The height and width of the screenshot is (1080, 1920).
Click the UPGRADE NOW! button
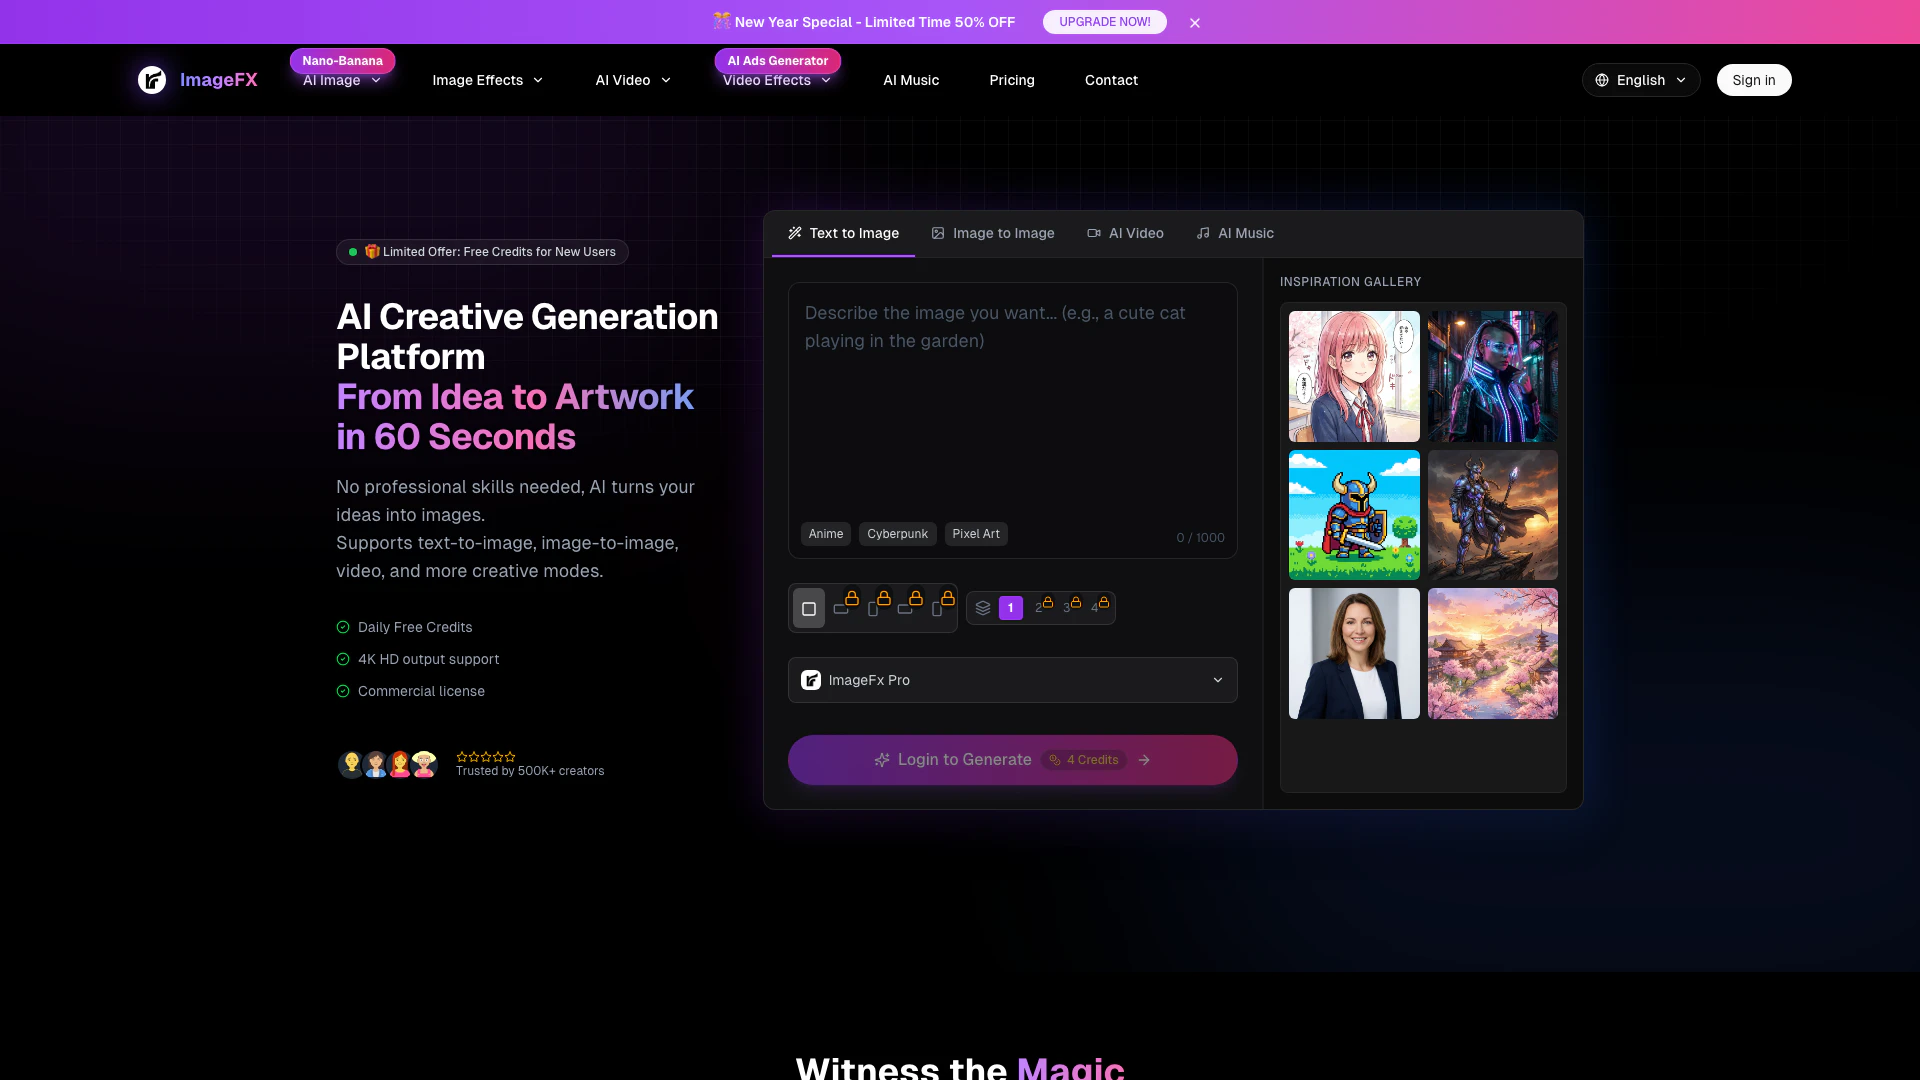point(1104,22)
